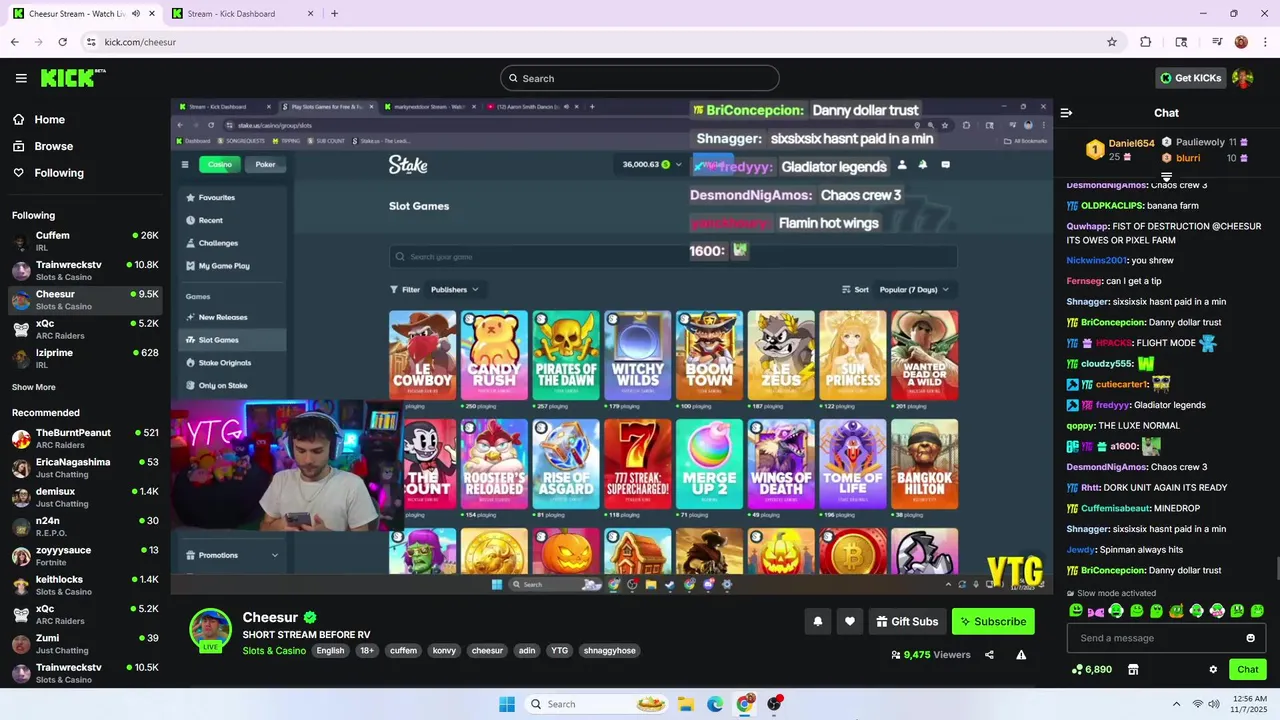Open the emoji picker in message box
Image resolution: width=1280 pixels, height=720 pixels.
pyautogui.click(x=1250, y=638)
